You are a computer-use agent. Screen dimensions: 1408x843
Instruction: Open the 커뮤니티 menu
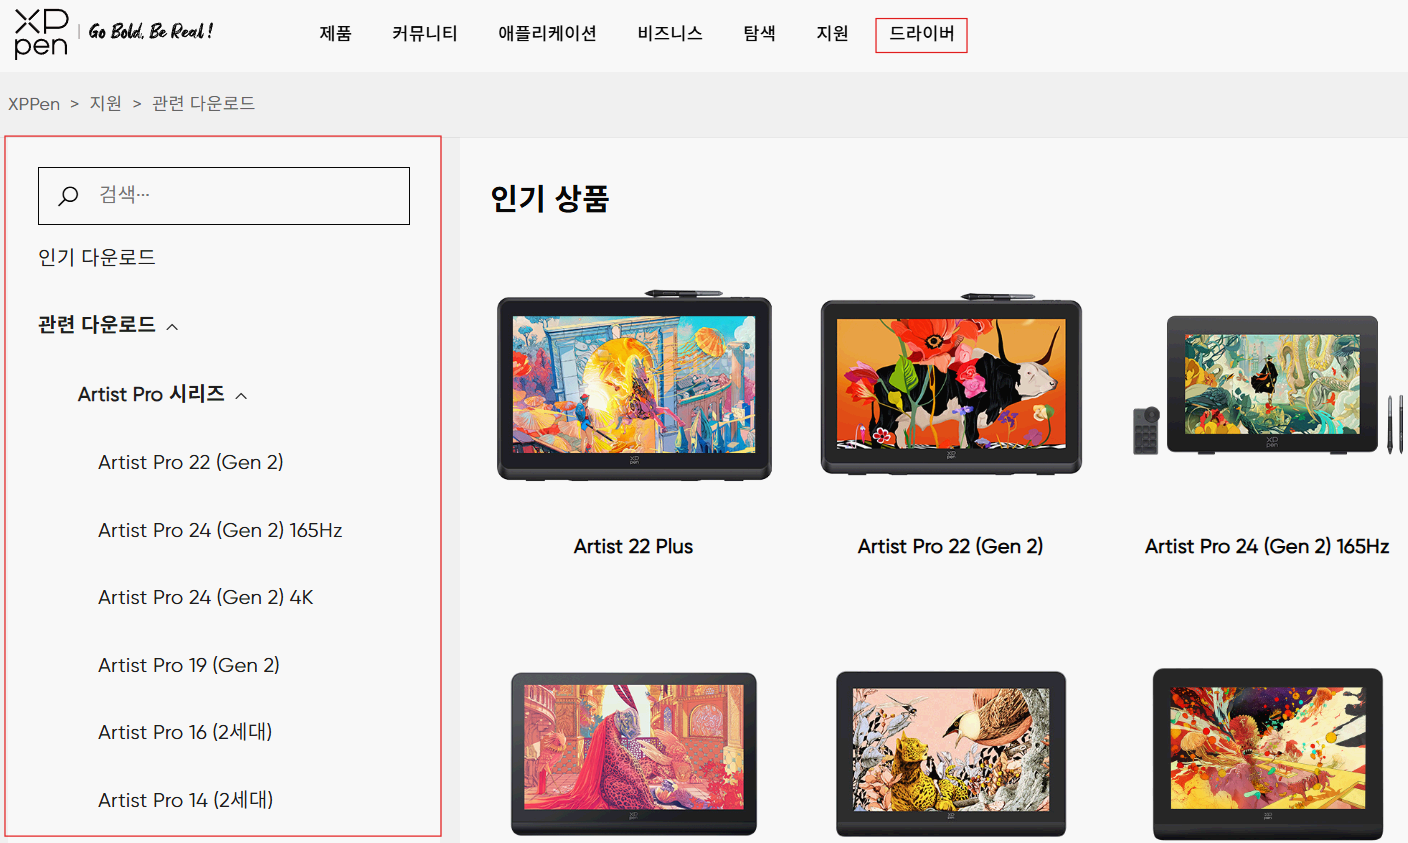(425, 33)
